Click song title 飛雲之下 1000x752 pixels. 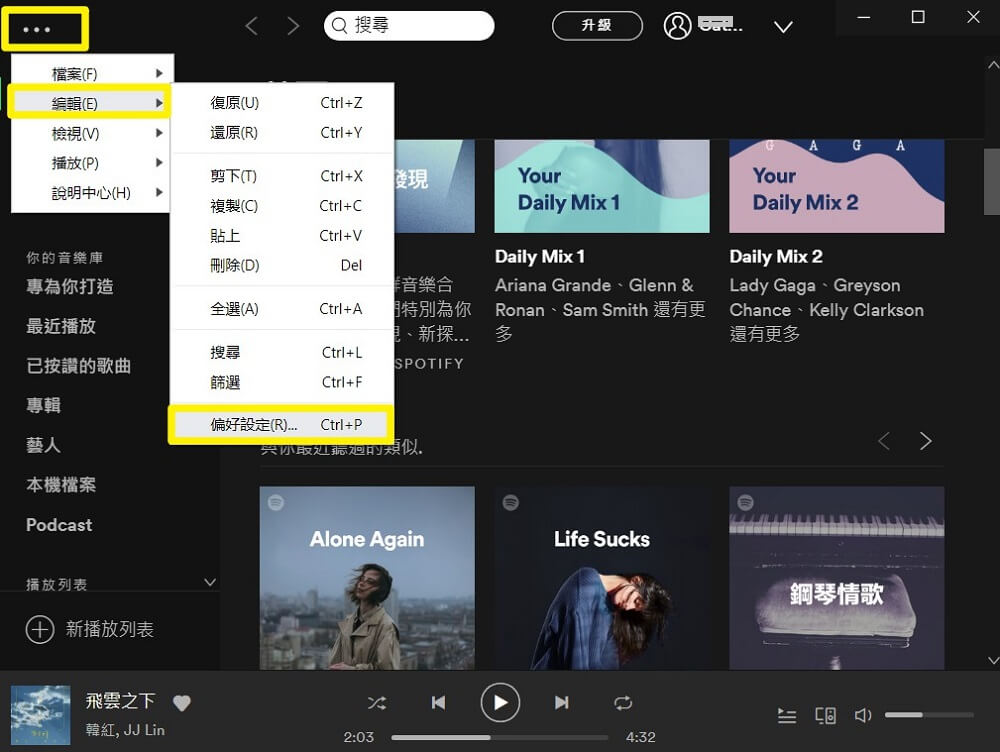(x=121, y=701)
